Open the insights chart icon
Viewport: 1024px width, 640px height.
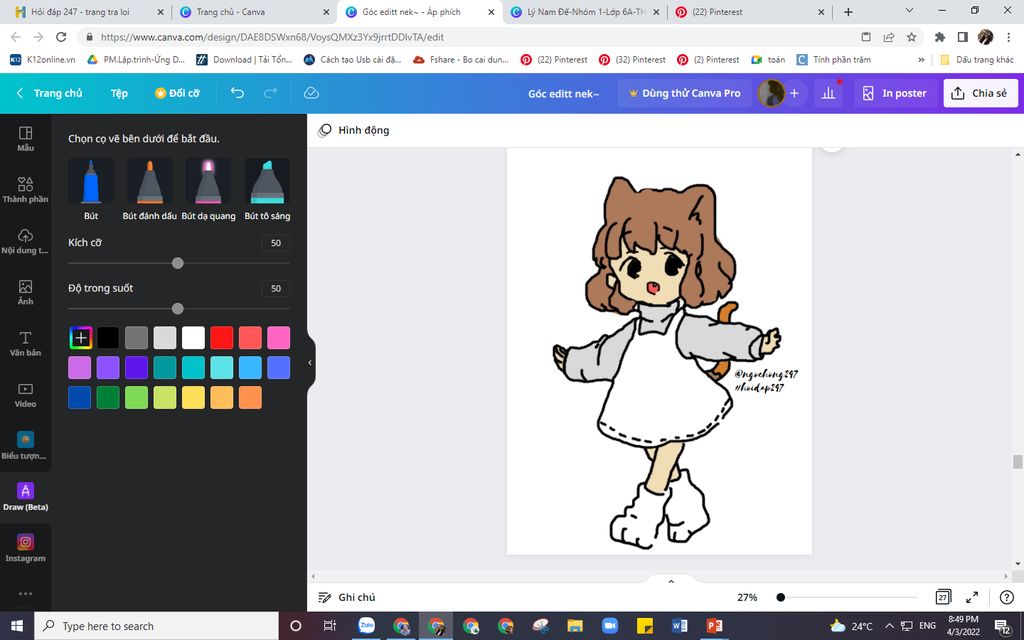pos(829,93)
